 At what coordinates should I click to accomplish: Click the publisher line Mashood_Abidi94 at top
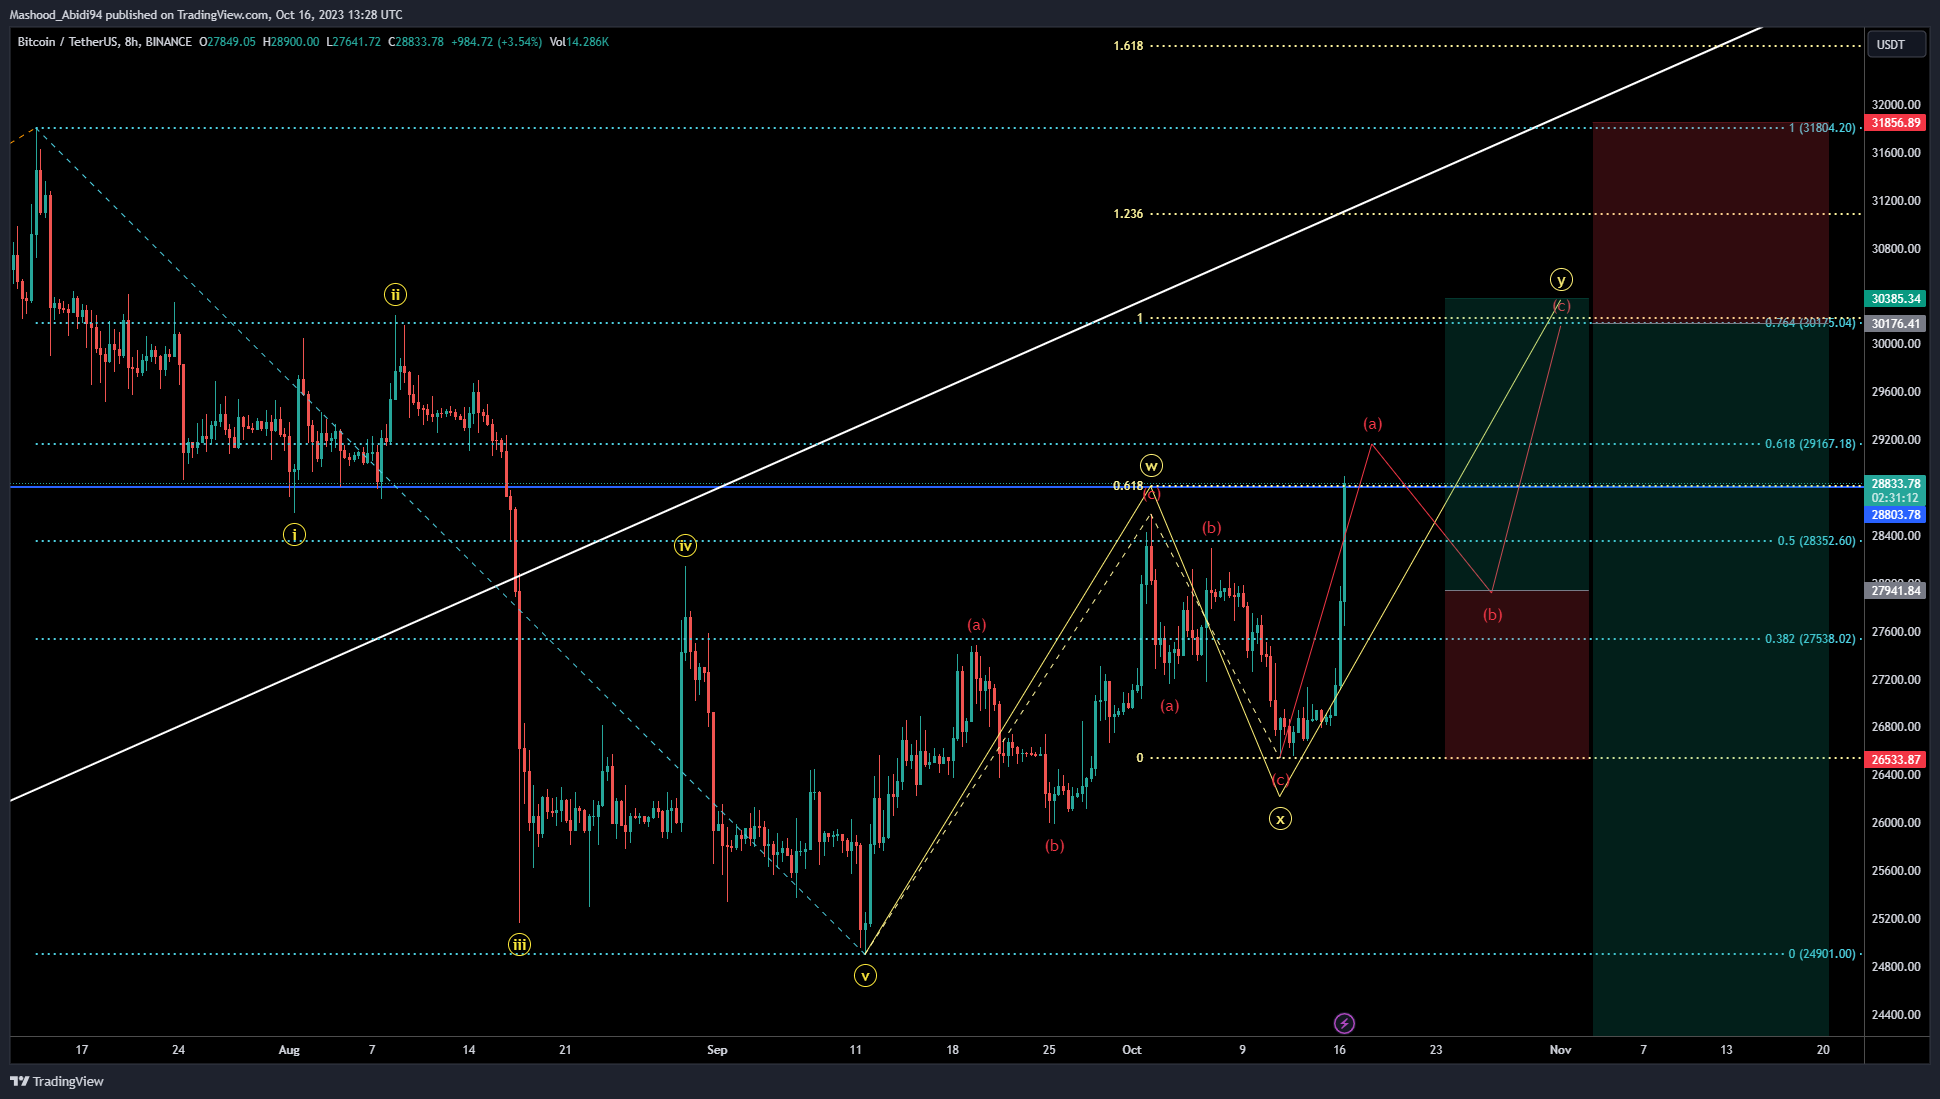[206, 15]
